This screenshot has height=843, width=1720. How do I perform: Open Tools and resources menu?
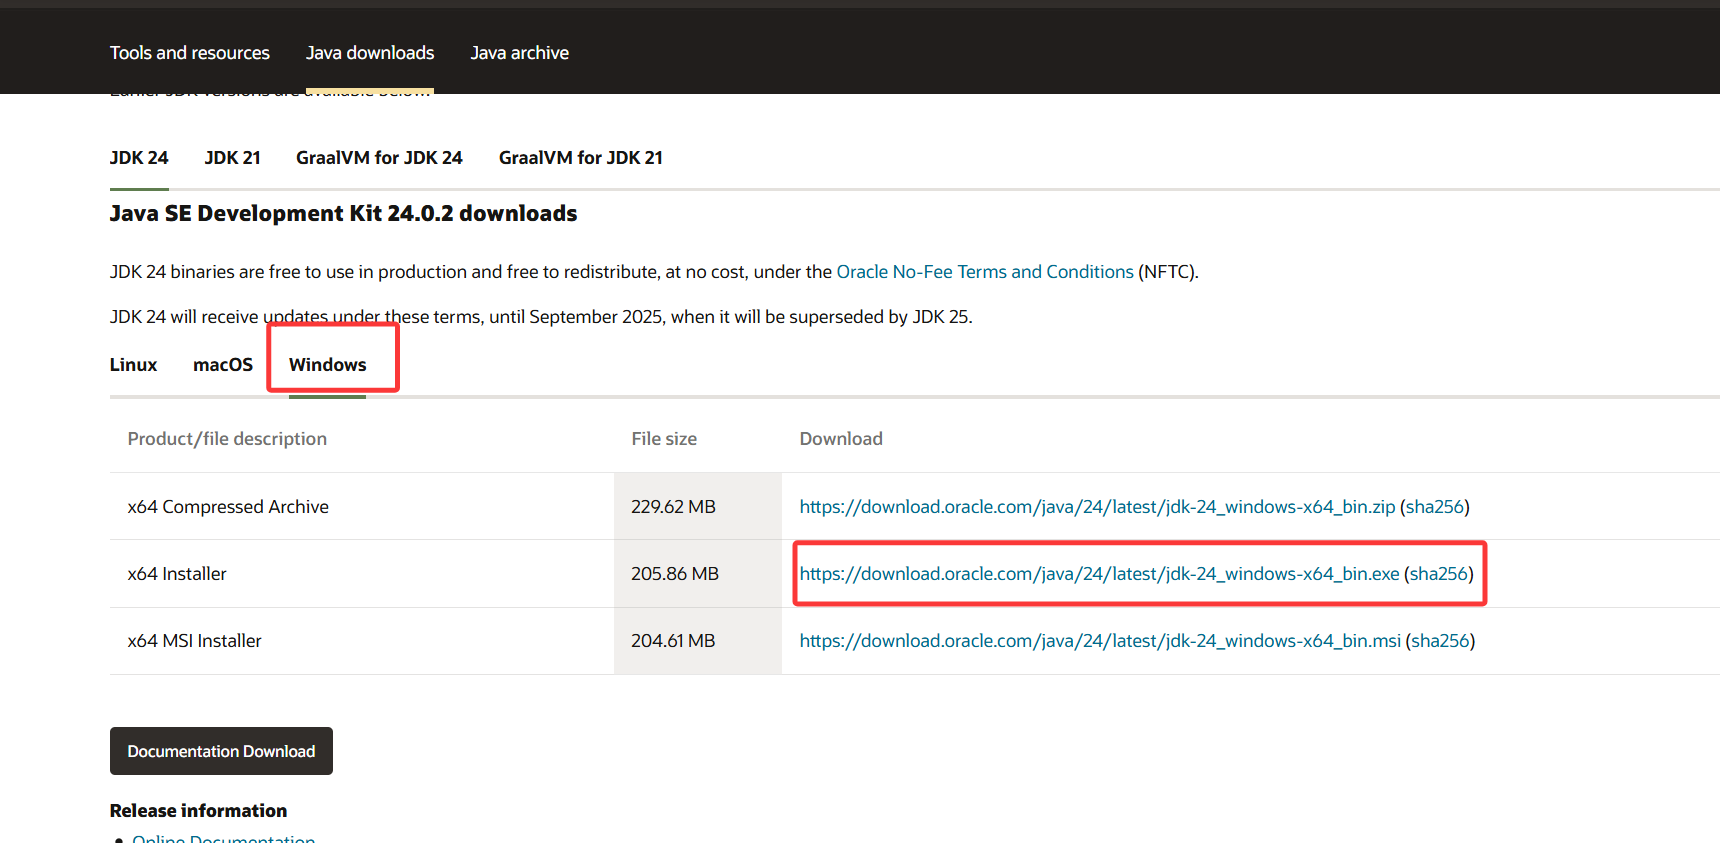point(190,53)
